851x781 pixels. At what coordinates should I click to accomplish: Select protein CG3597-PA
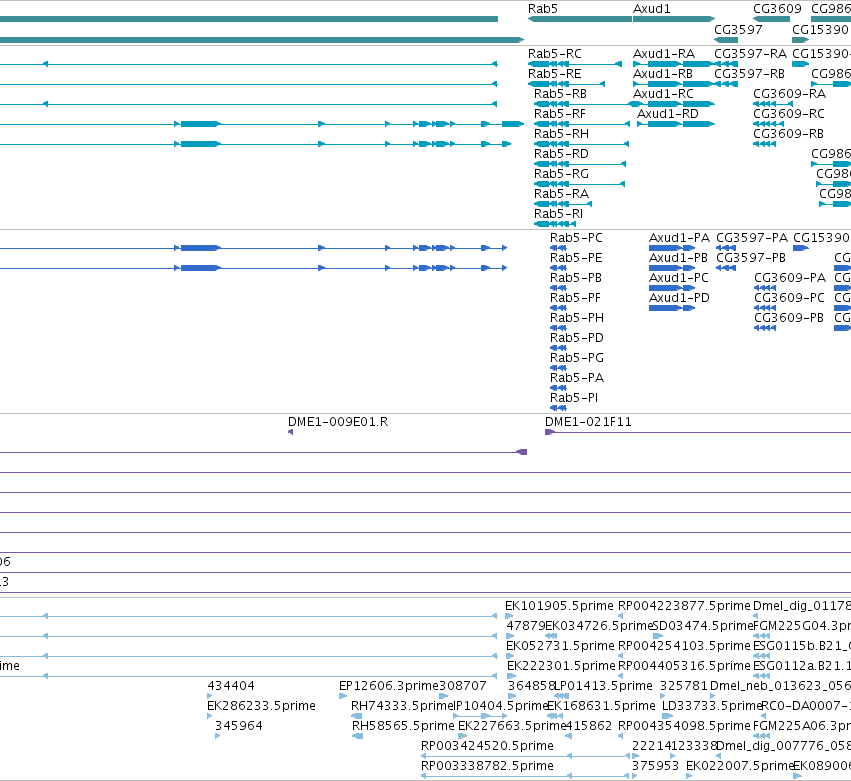(x=752, y=238)
